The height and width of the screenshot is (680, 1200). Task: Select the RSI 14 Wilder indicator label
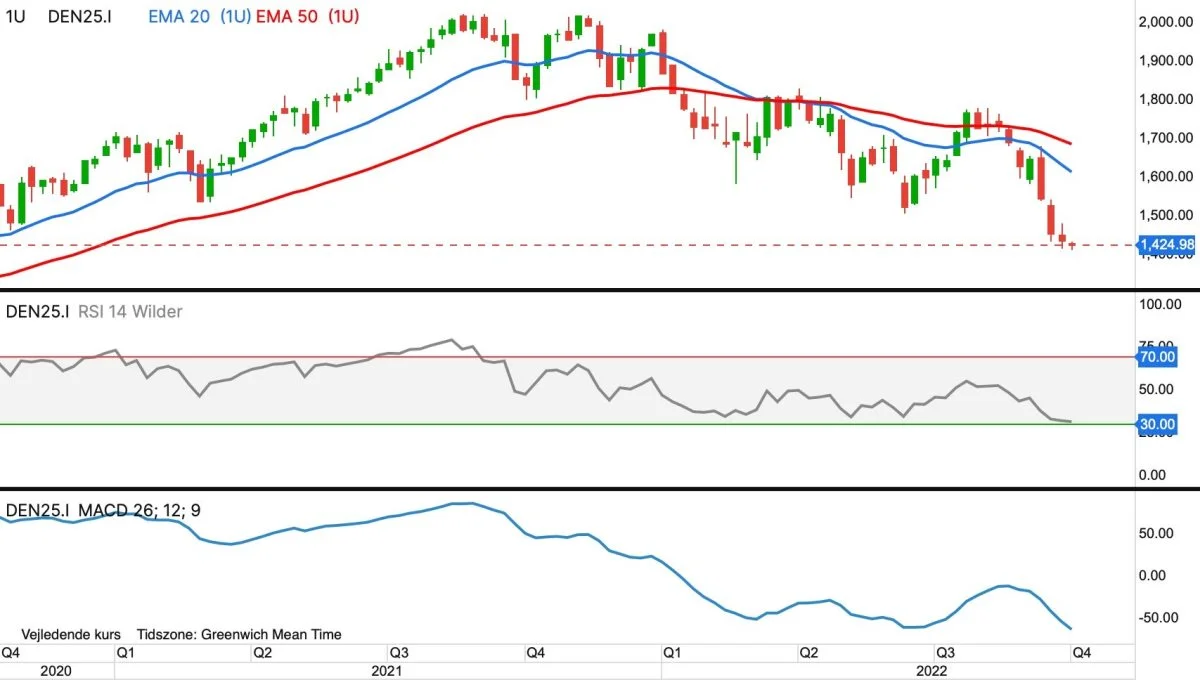click(x=129, y=312)
